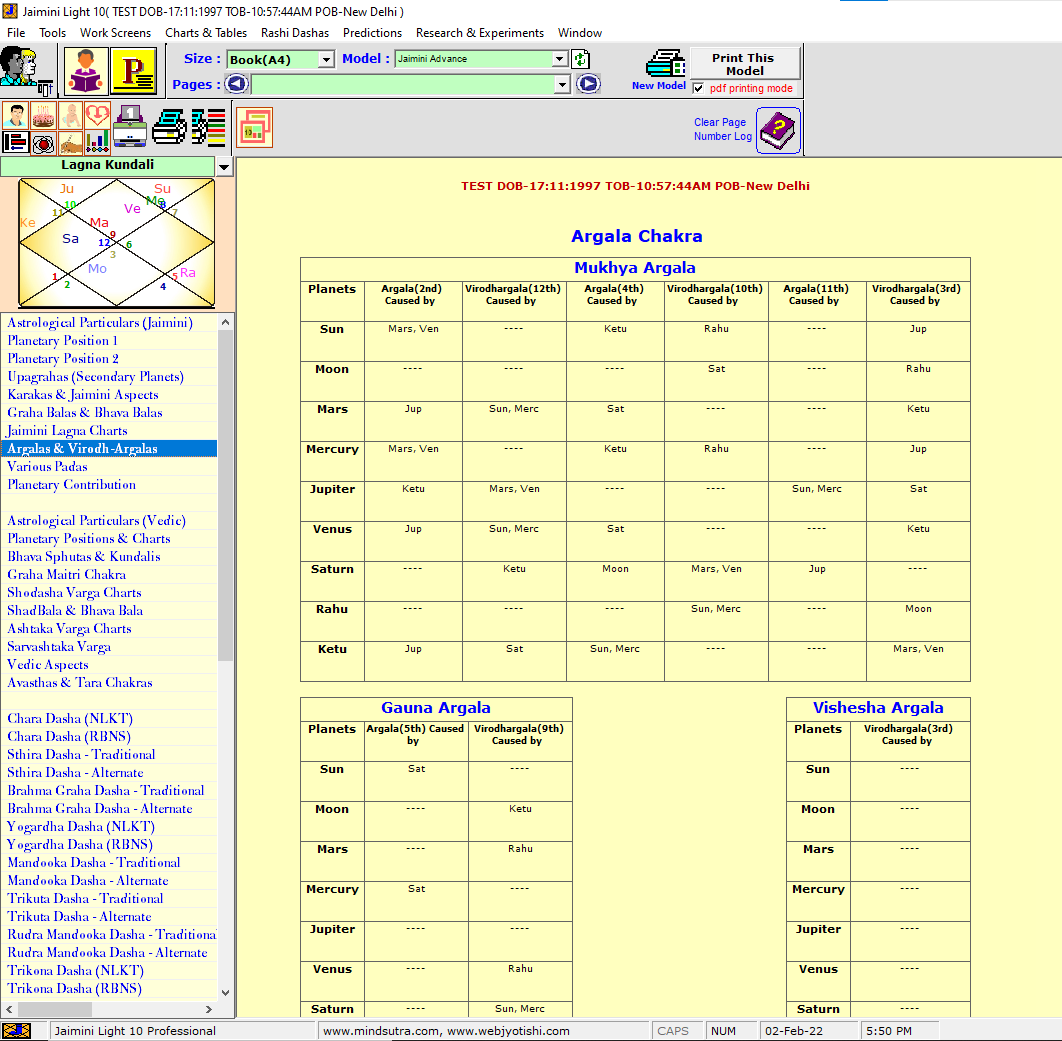This screenshot has height=1041, width=1062.
Task: Click the black-and-cyan printer icon
Action: click(x=169, y=127)
